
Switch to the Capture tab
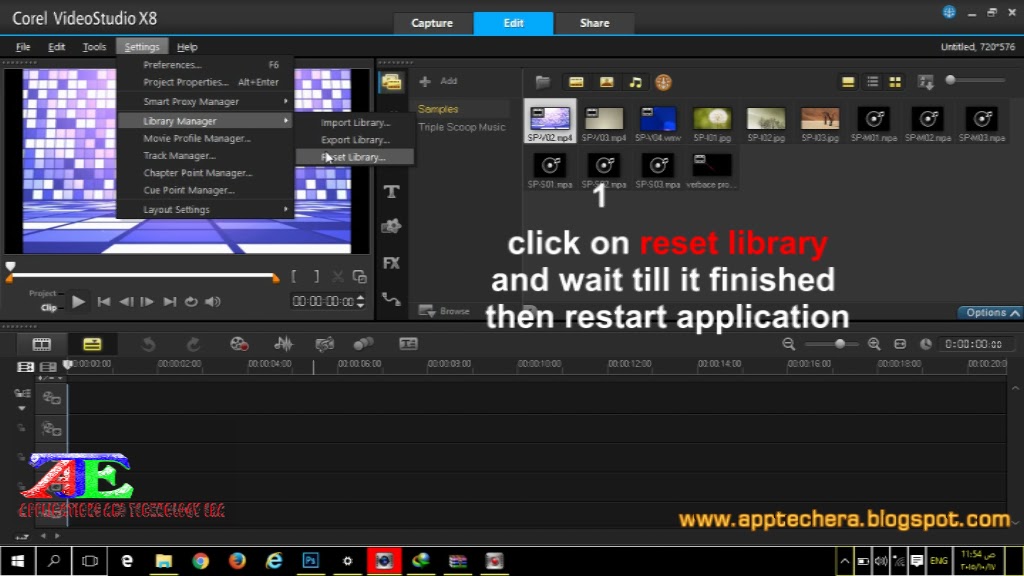[x=432, y=23]
